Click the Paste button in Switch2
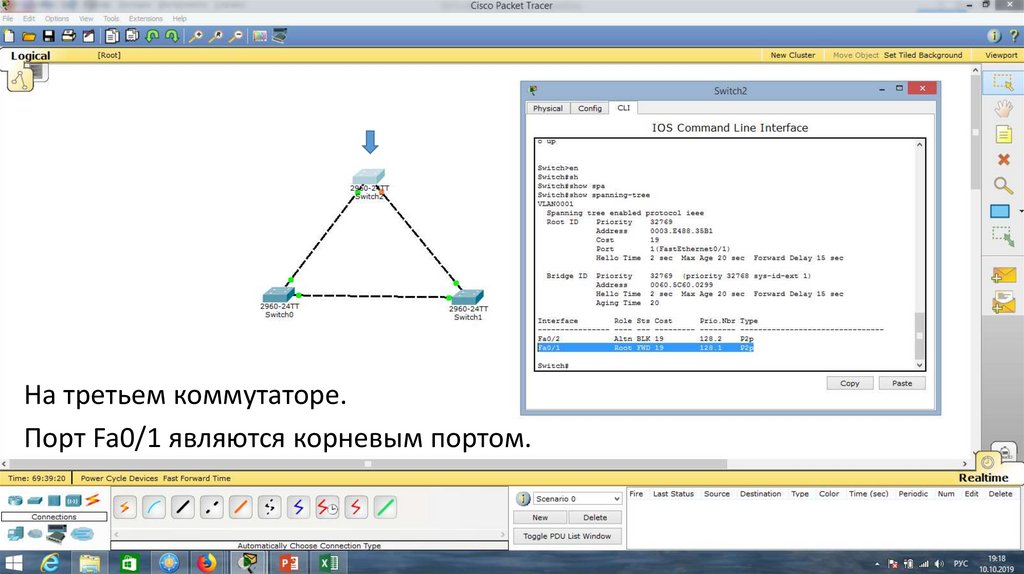The height and width of the screenshot is (574, 1024). pos(902,383)
